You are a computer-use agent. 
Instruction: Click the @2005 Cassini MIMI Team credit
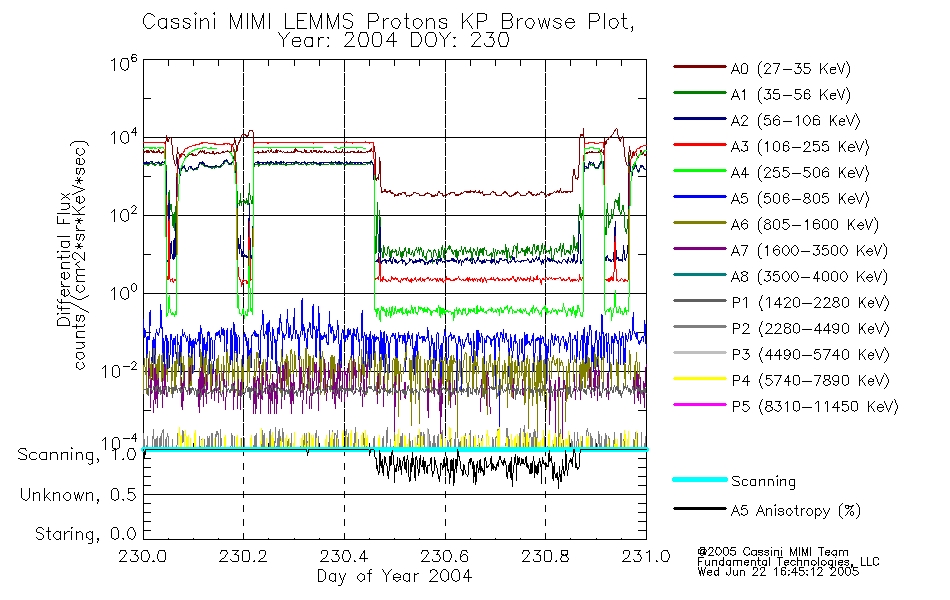point(772,552)
